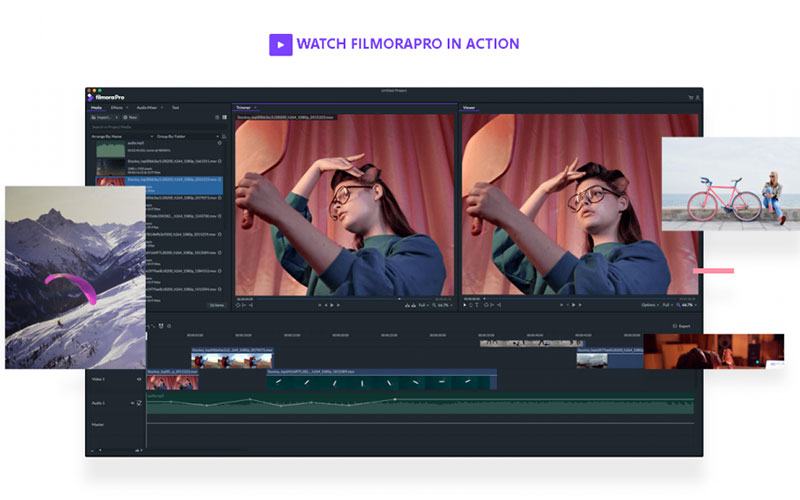
Task: Click the Search in Project Media field
Action: (x=157, y=127)
